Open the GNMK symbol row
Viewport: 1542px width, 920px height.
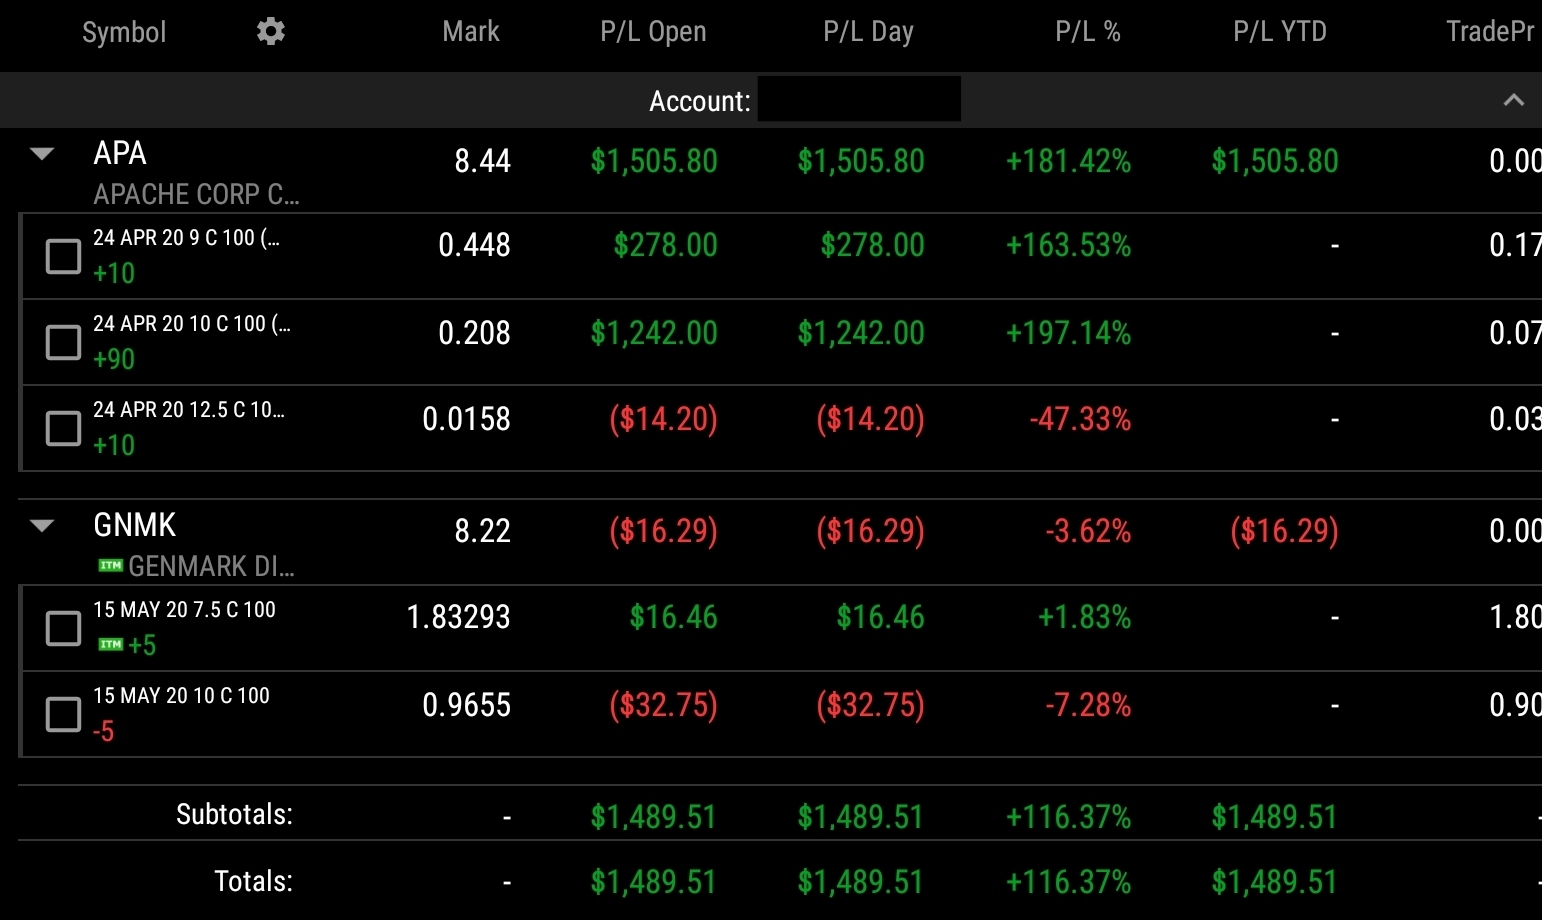click(134, 526)
